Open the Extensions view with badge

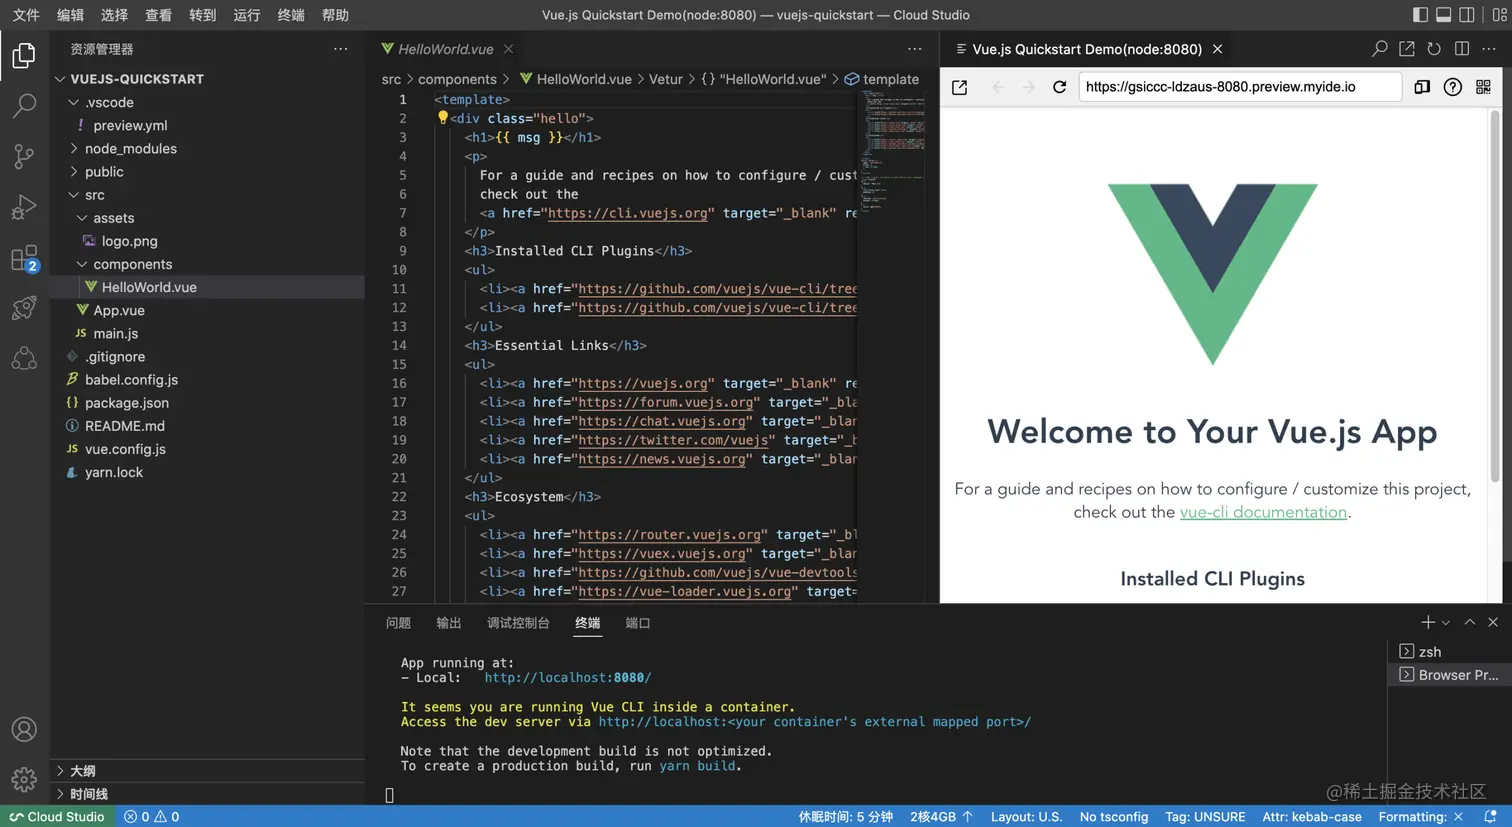(24, 258)
